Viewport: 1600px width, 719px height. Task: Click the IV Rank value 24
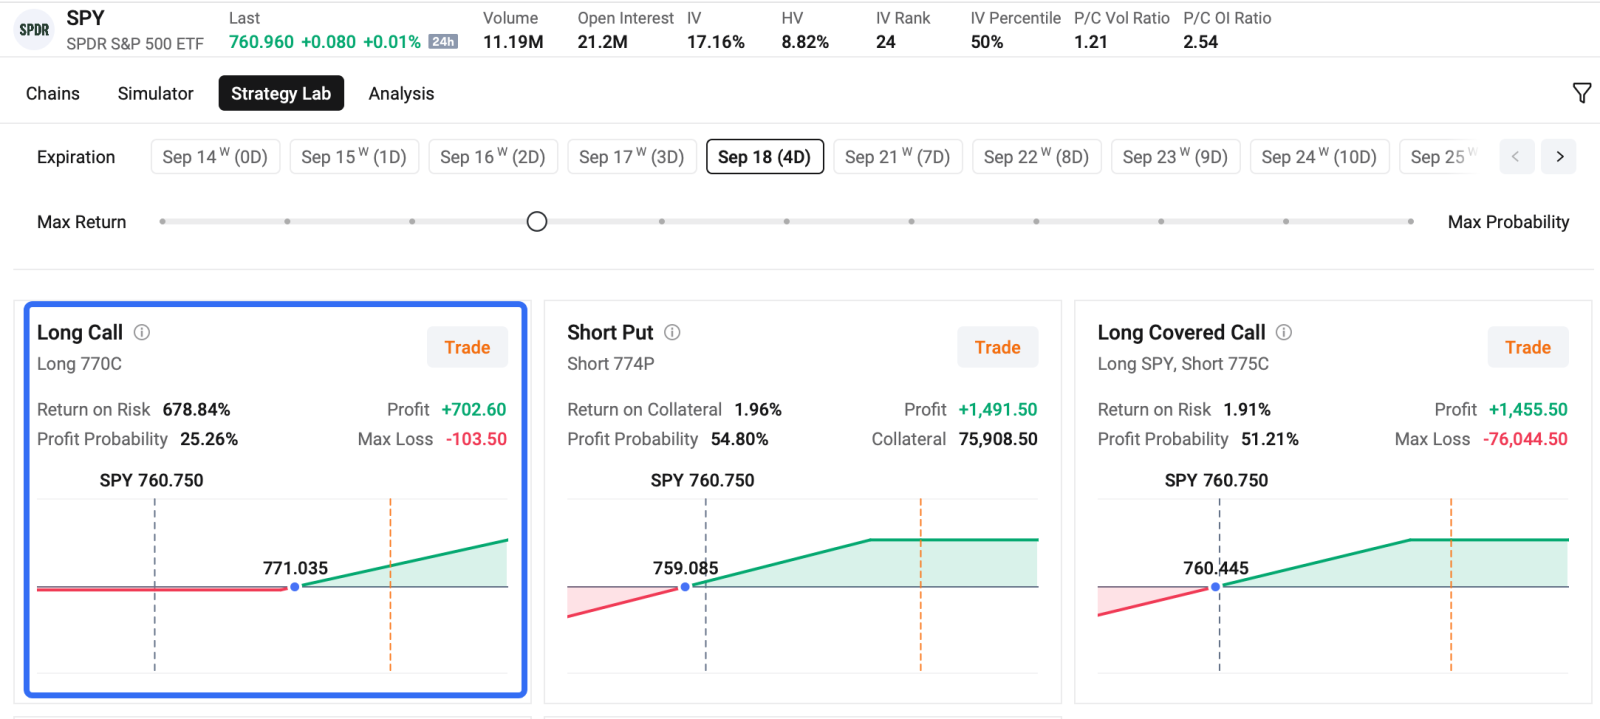click(x=886, y=42)
